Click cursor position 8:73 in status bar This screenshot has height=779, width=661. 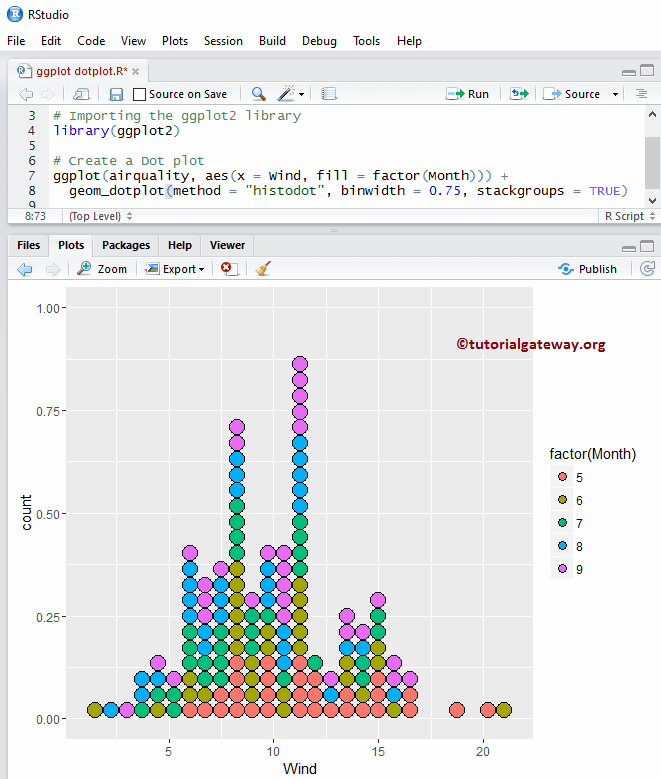click(35, 216)
